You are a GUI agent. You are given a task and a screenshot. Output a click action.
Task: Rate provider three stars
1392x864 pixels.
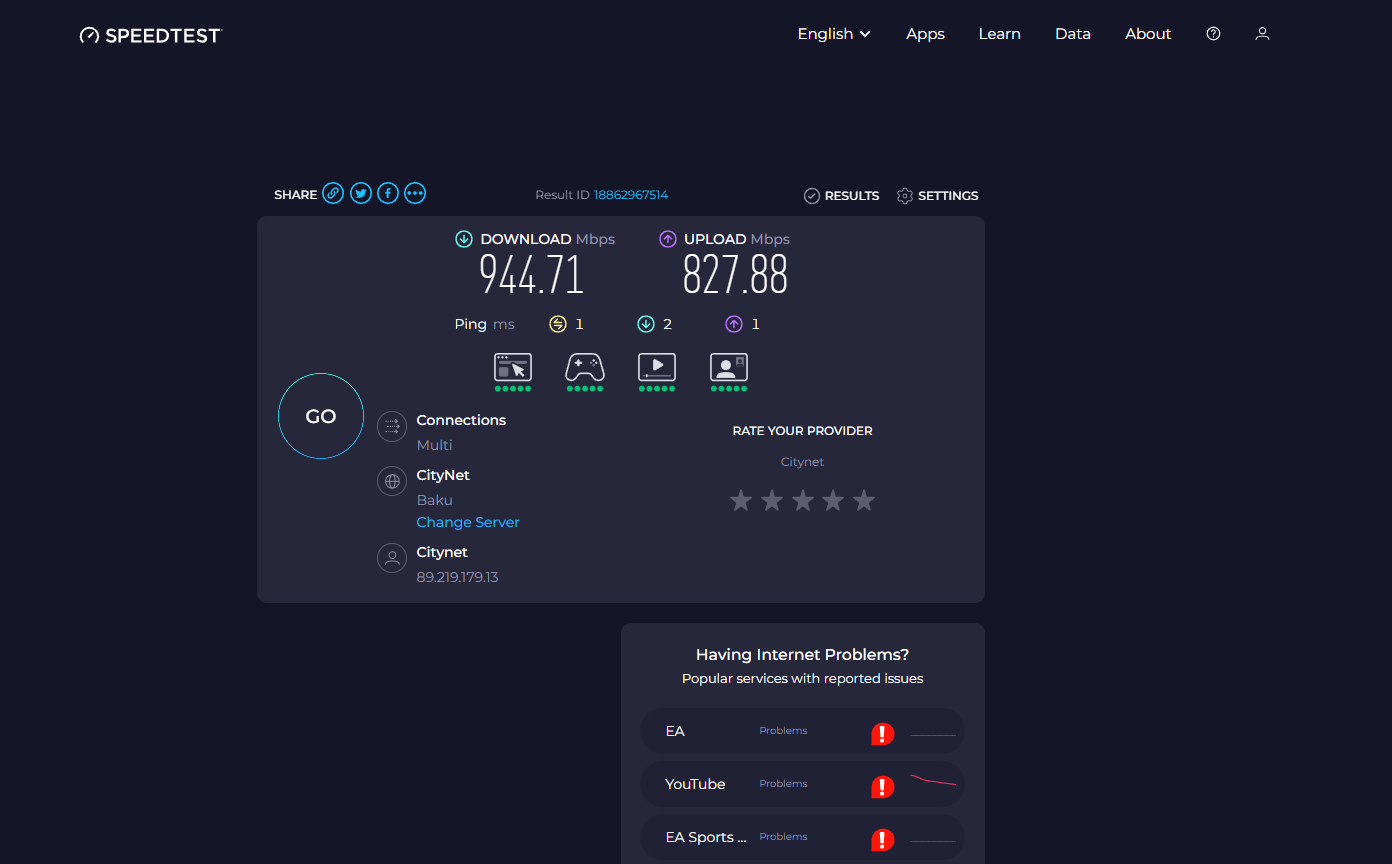[x=803, y=500]
